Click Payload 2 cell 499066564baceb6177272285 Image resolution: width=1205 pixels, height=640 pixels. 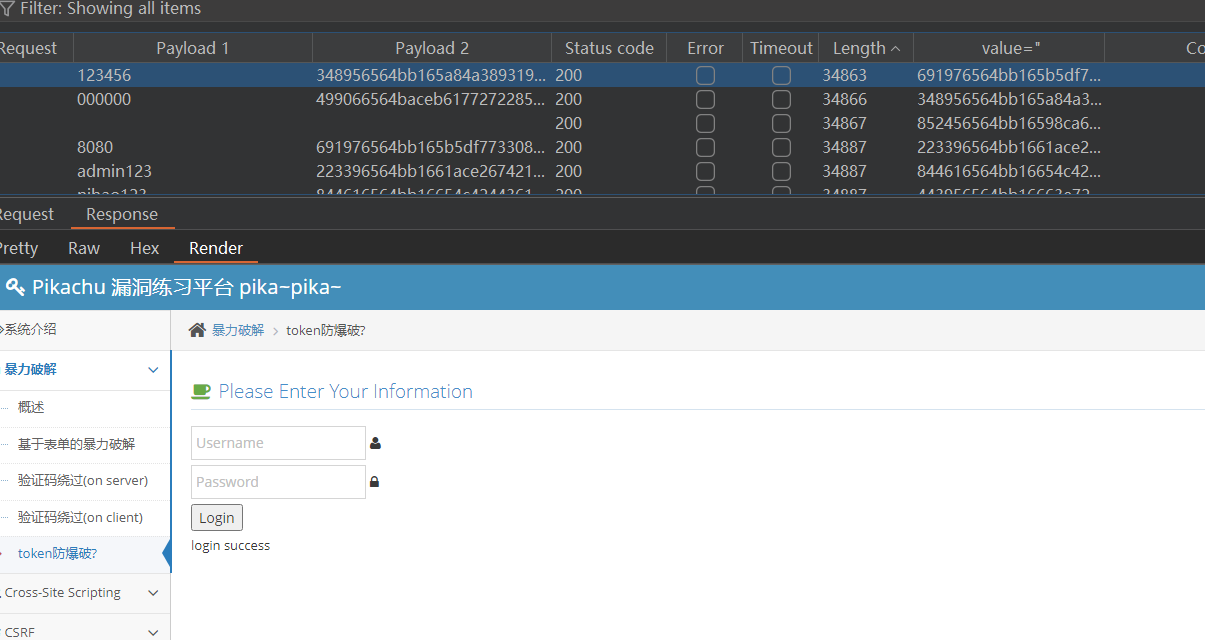tap(431, 99)
